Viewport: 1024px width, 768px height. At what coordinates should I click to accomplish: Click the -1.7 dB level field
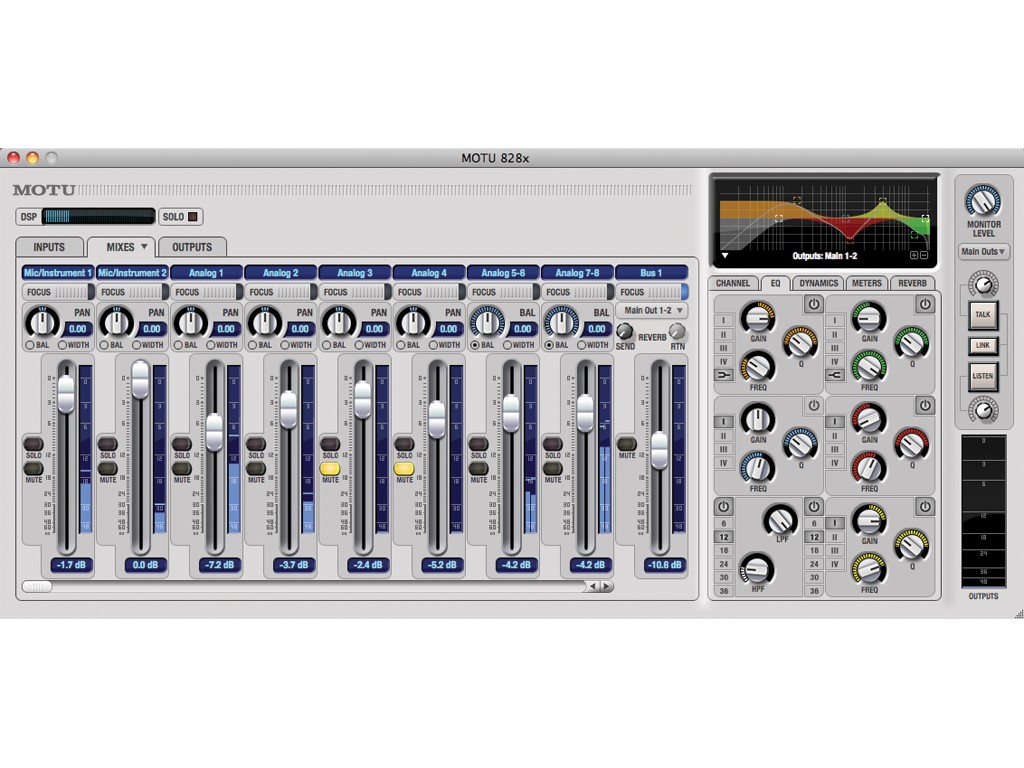click(x=71, y=565)
